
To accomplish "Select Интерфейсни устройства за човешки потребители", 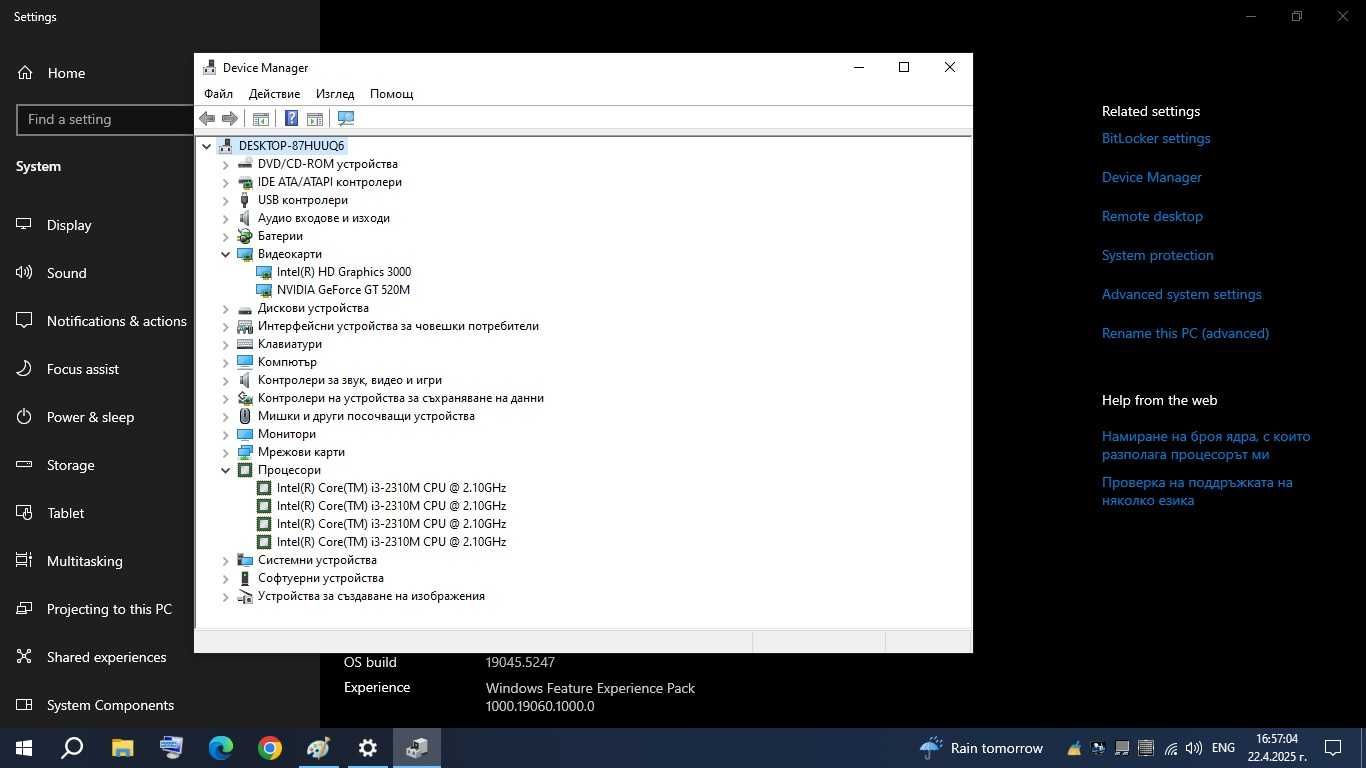I will point(398,326).
